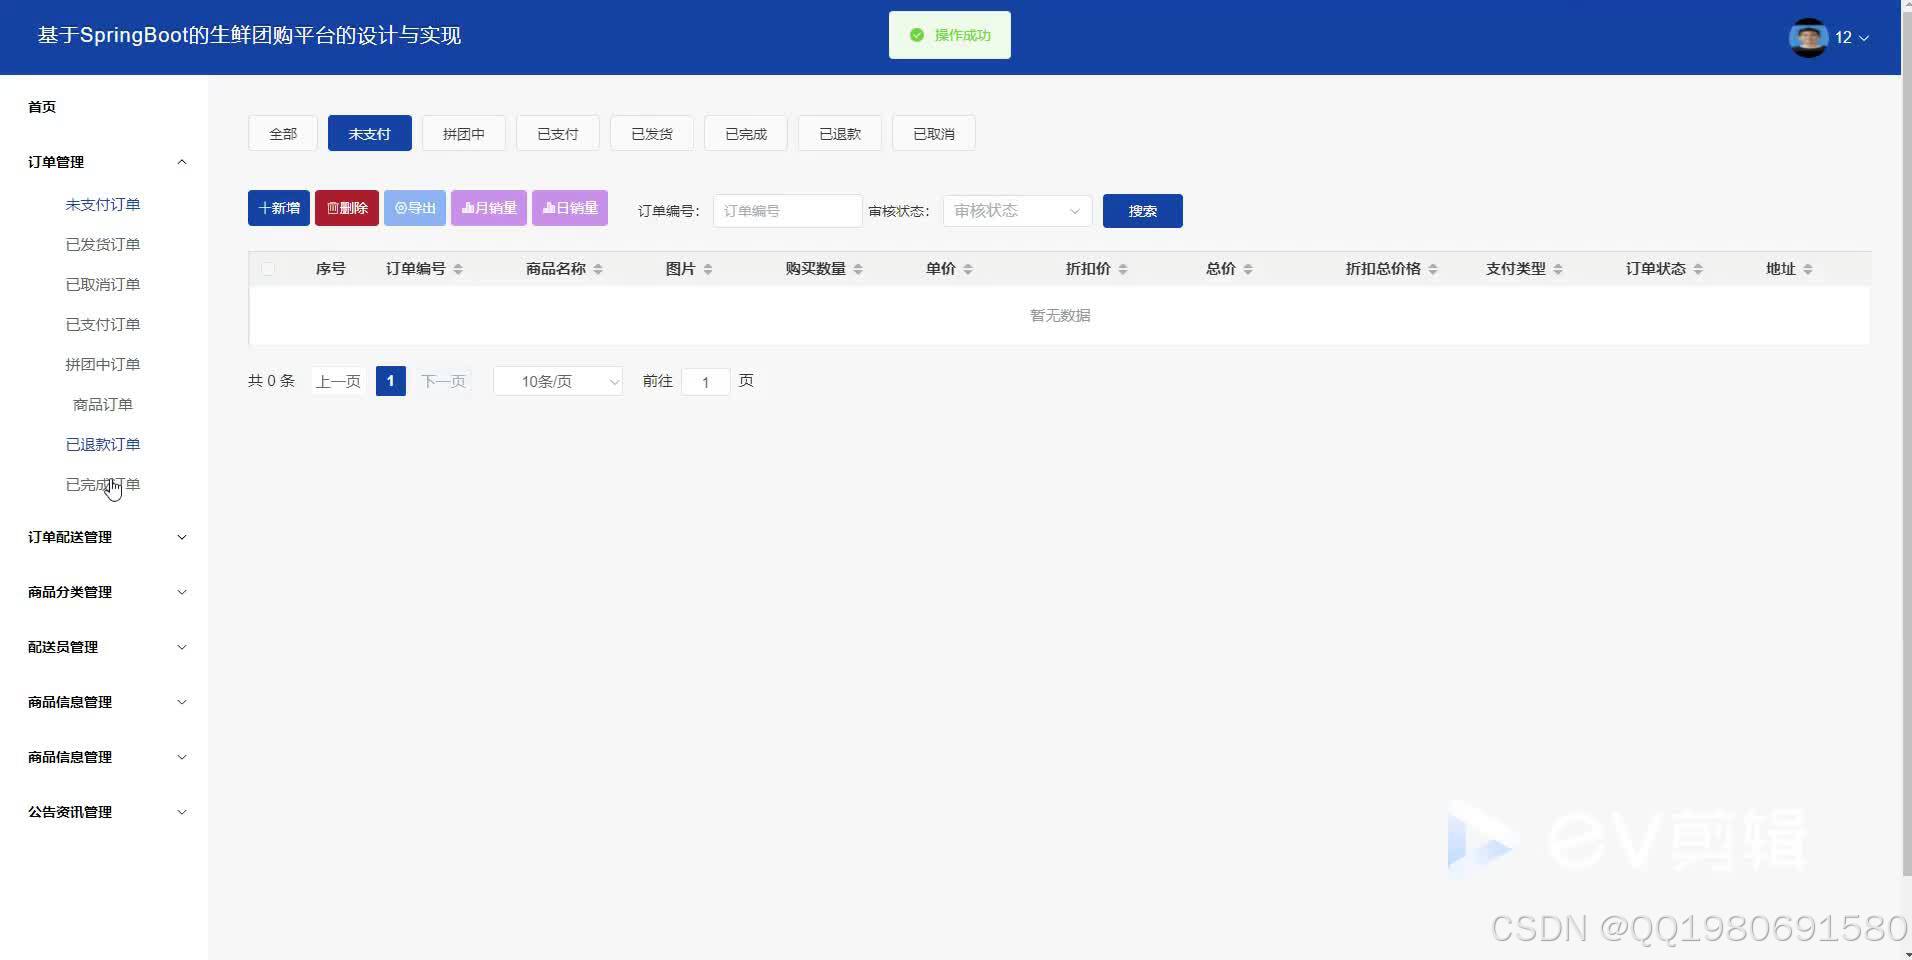Toggle the select-all checkbox in the table header

click(x=268, y=268)
